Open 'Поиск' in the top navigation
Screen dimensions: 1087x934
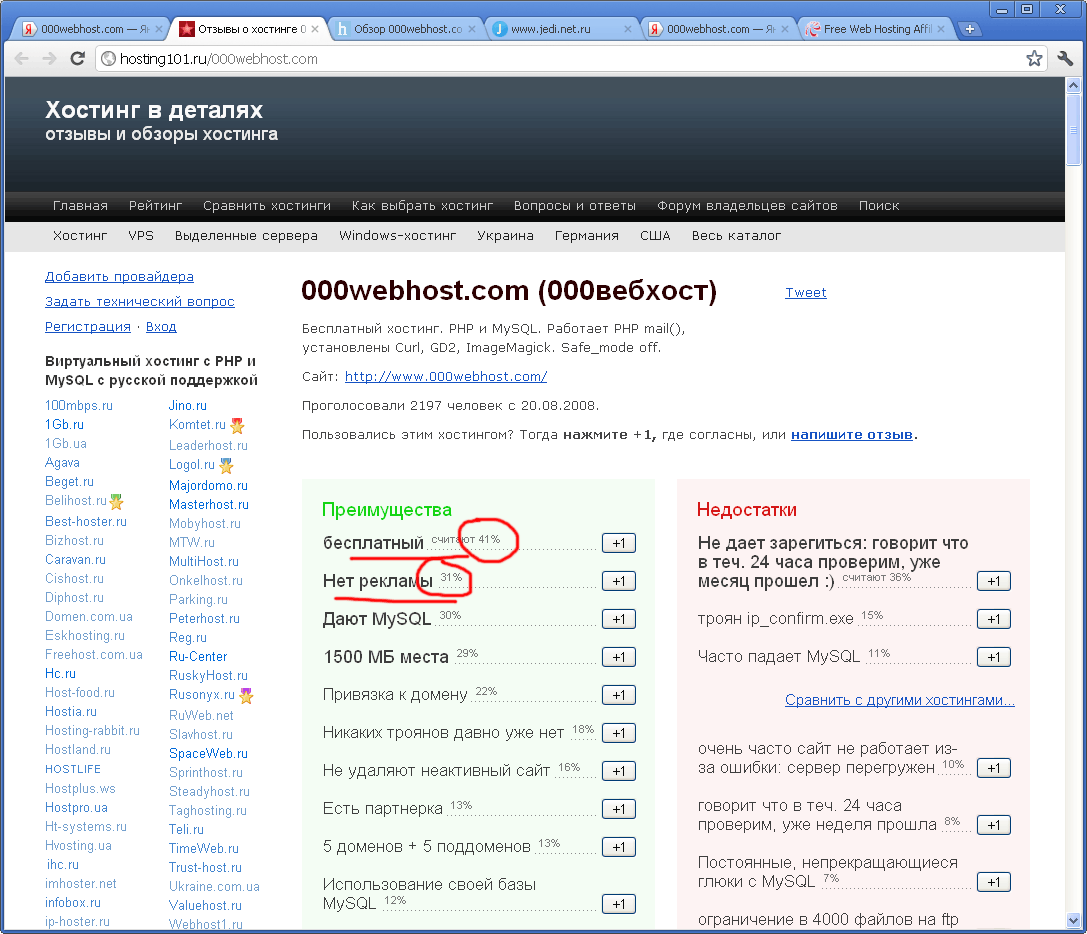click(x=879, y=206)
